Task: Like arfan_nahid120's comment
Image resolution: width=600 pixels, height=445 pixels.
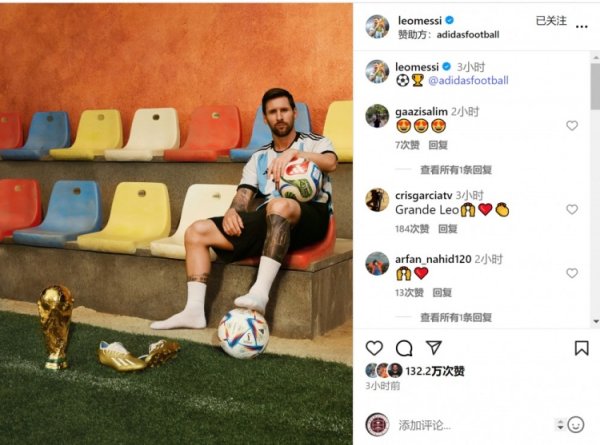Action: click(x=572, y=273)
